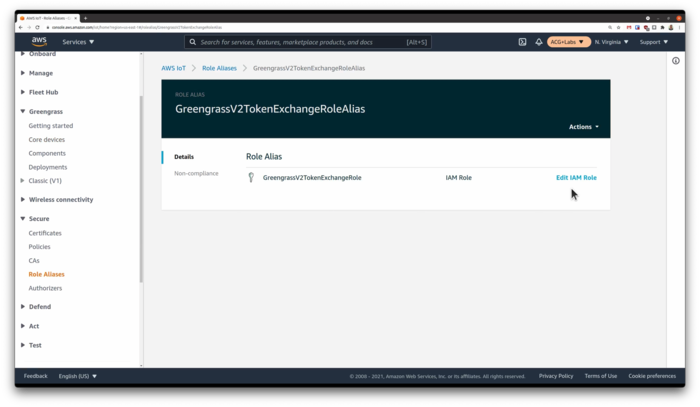Viewport: 700px width, 407px height.
Task: Collapse the Greengrass sidebar section
Action: [x=23, y=111]
